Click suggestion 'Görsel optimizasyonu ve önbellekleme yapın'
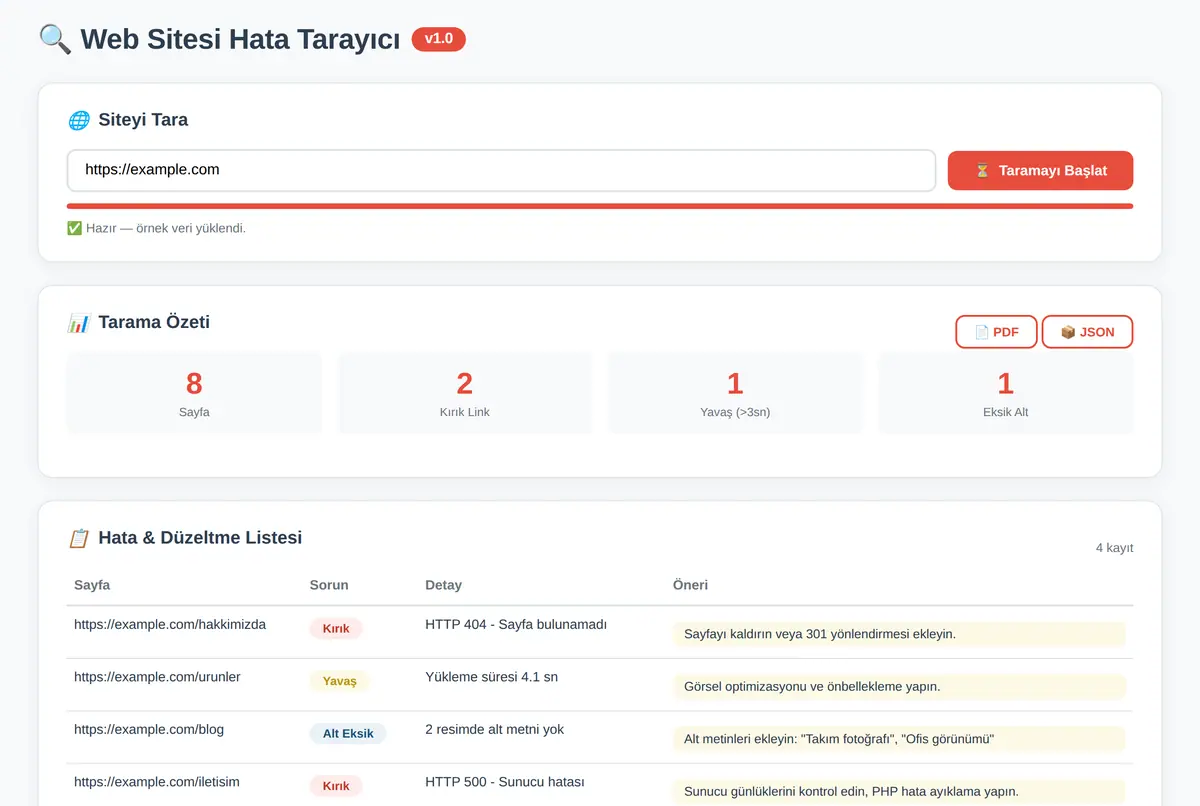Image resolution: width=1200 pixels, height=806 pixels. tap(899, 687)
